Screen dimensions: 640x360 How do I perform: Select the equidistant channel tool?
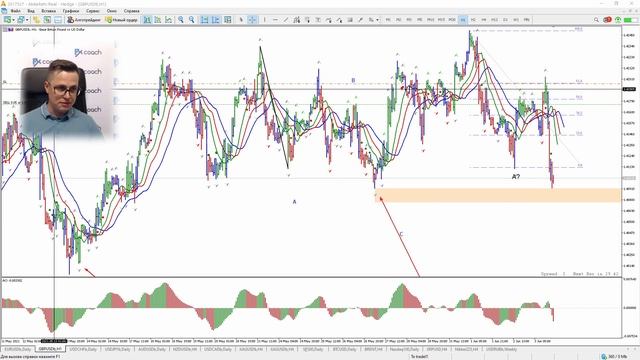coord(297,20)
